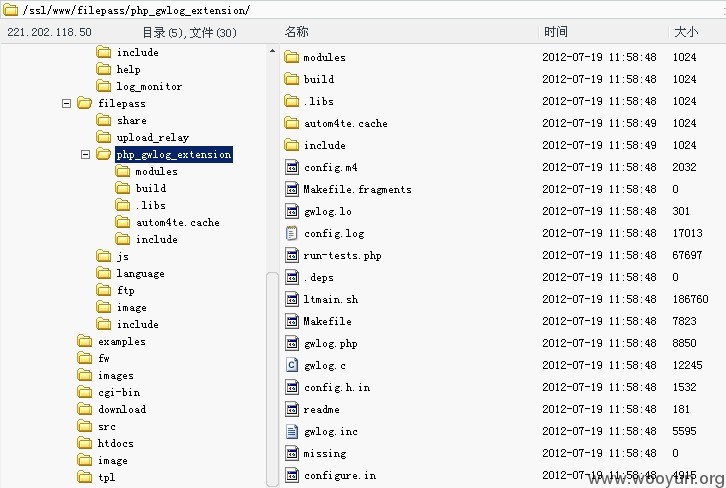Click the timestamp of autom4te.cache row
The width and height of the screenshot is (726, 488).
pos(599,123)
